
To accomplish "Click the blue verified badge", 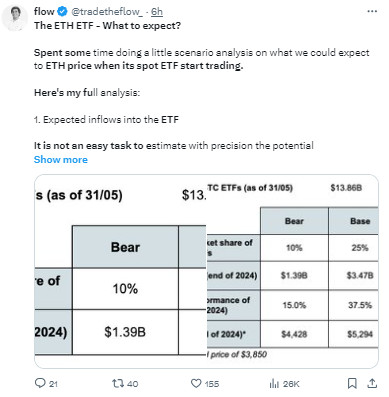I will coord(62,12).
